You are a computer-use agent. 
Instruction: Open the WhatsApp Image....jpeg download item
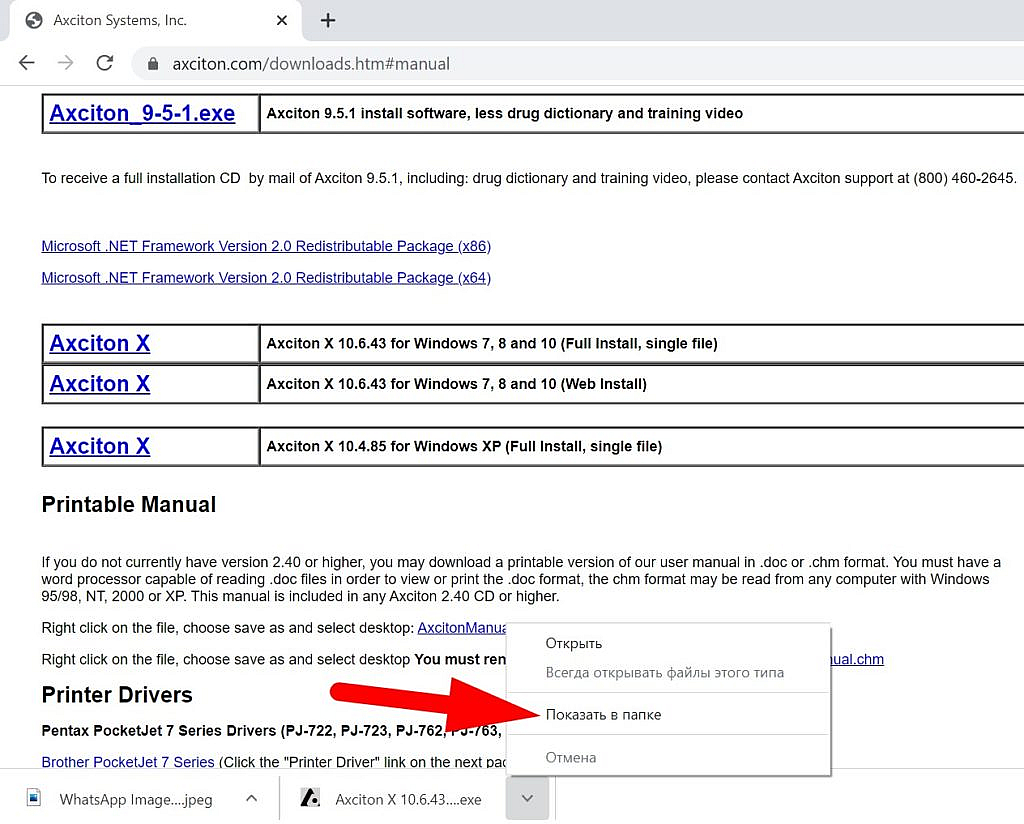click(x=135, y=799)
